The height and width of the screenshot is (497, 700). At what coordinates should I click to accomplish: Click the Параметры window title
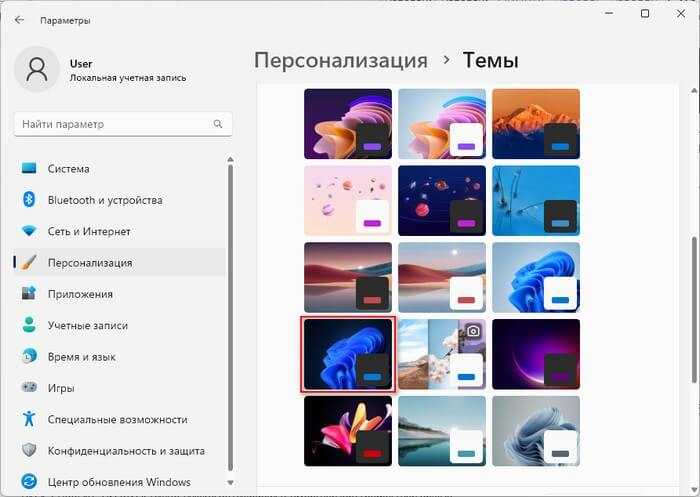65,21
